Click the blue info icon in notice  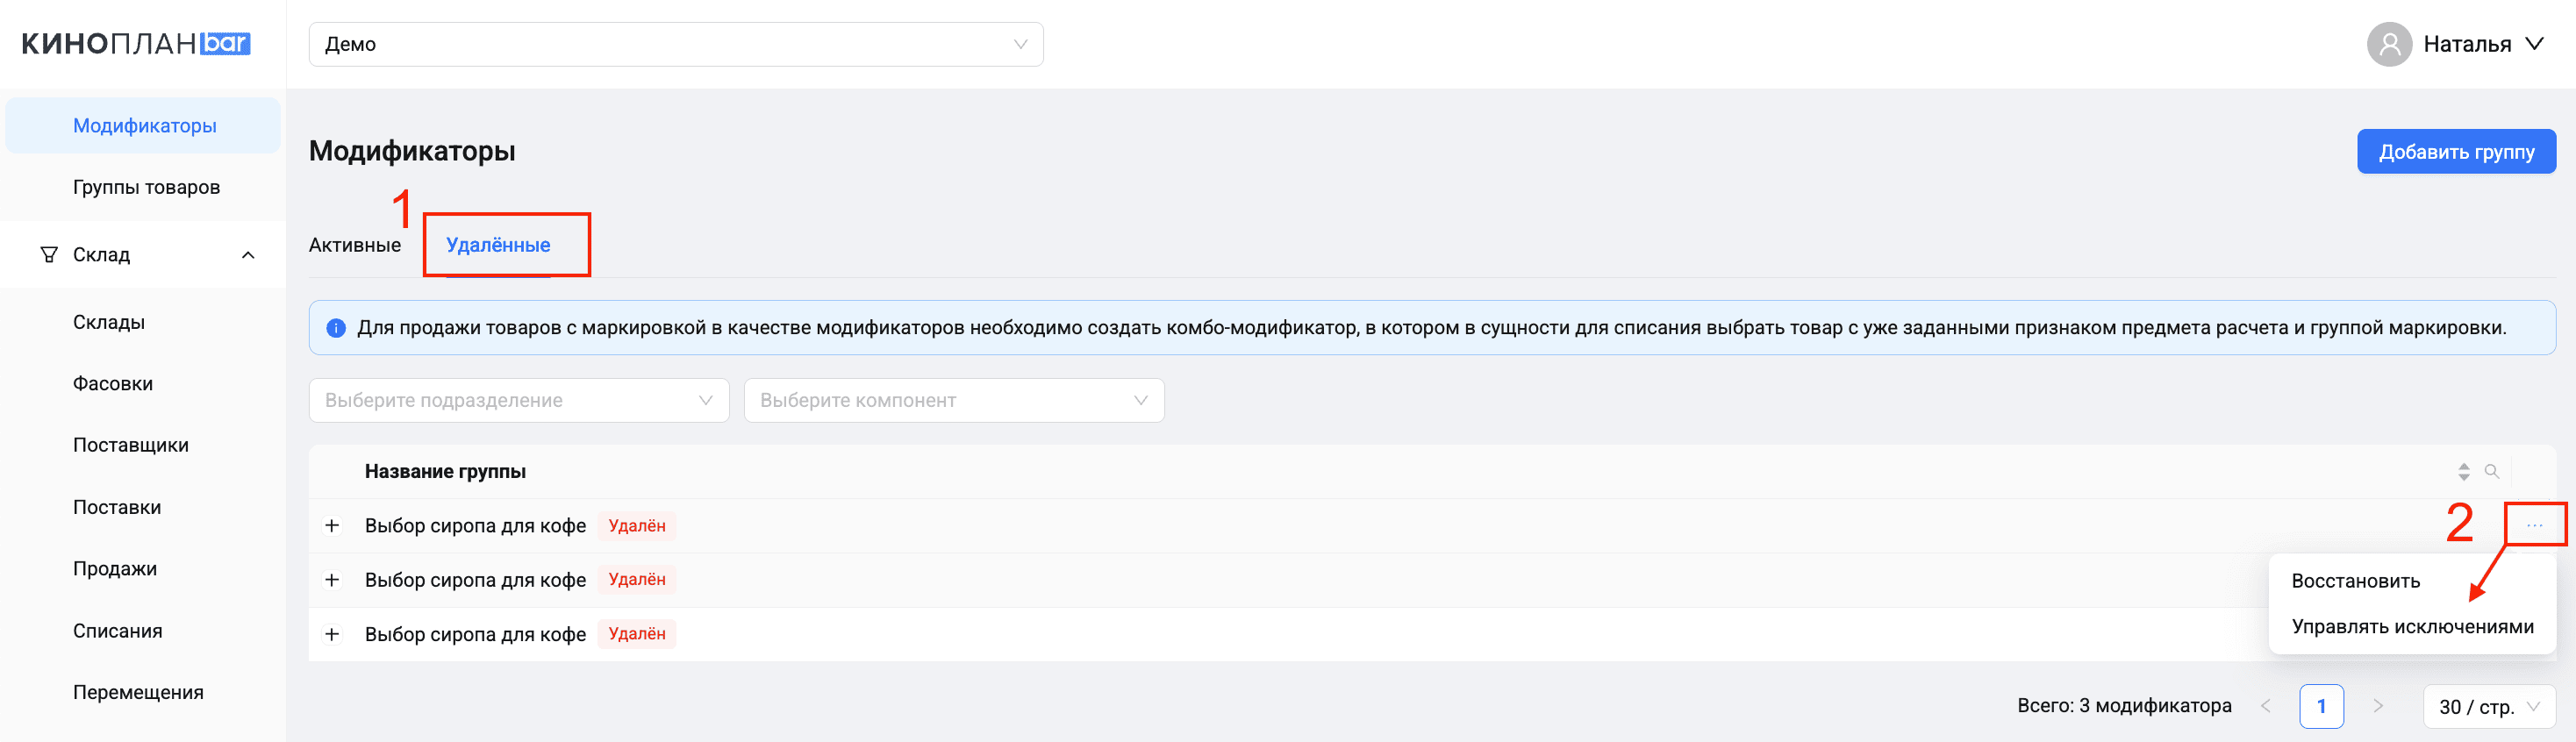[x=336, y=328]
